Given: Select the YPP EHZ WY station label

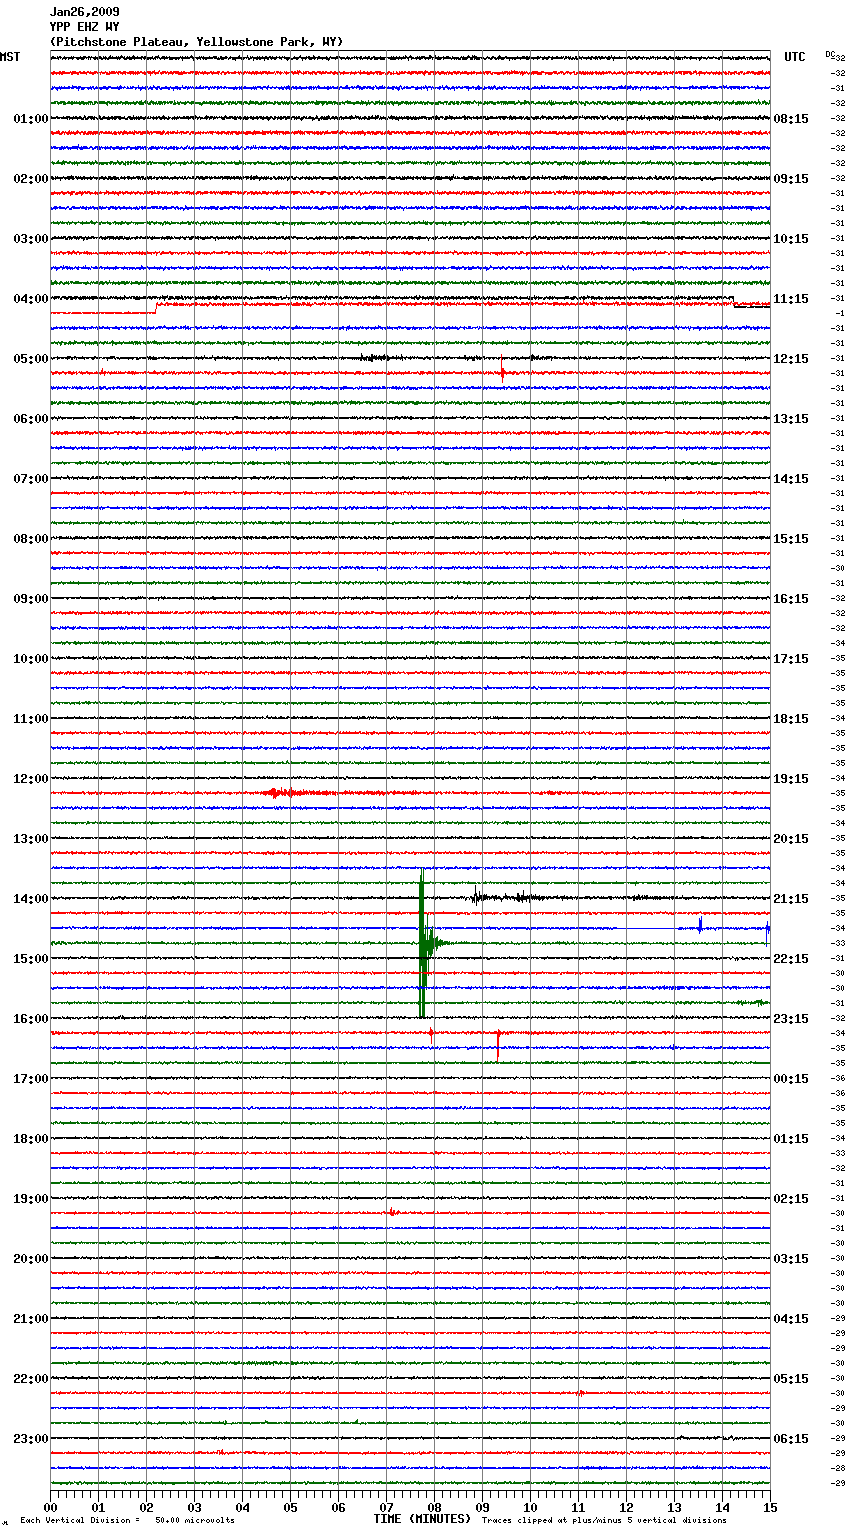Looking at the screenshot, I should [x=84, y=27].
